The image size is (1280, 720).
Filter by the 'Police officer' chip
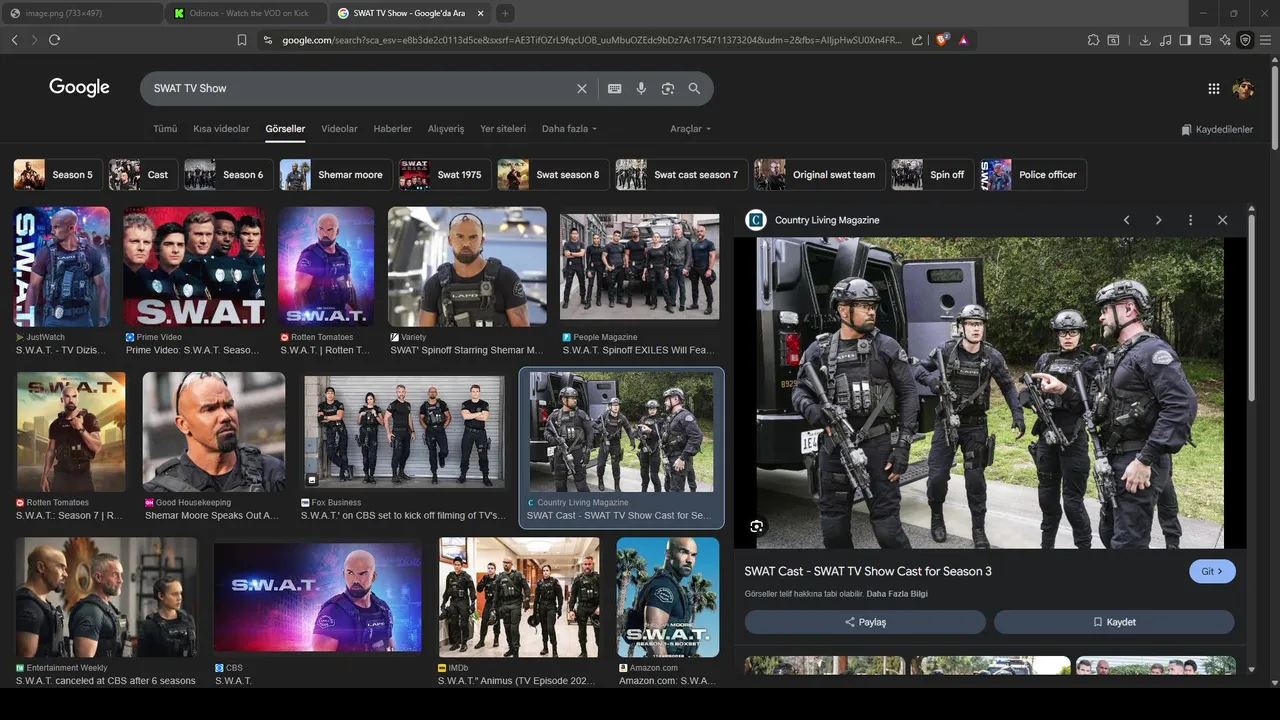pyautogui.click(x=1033, y=175)
